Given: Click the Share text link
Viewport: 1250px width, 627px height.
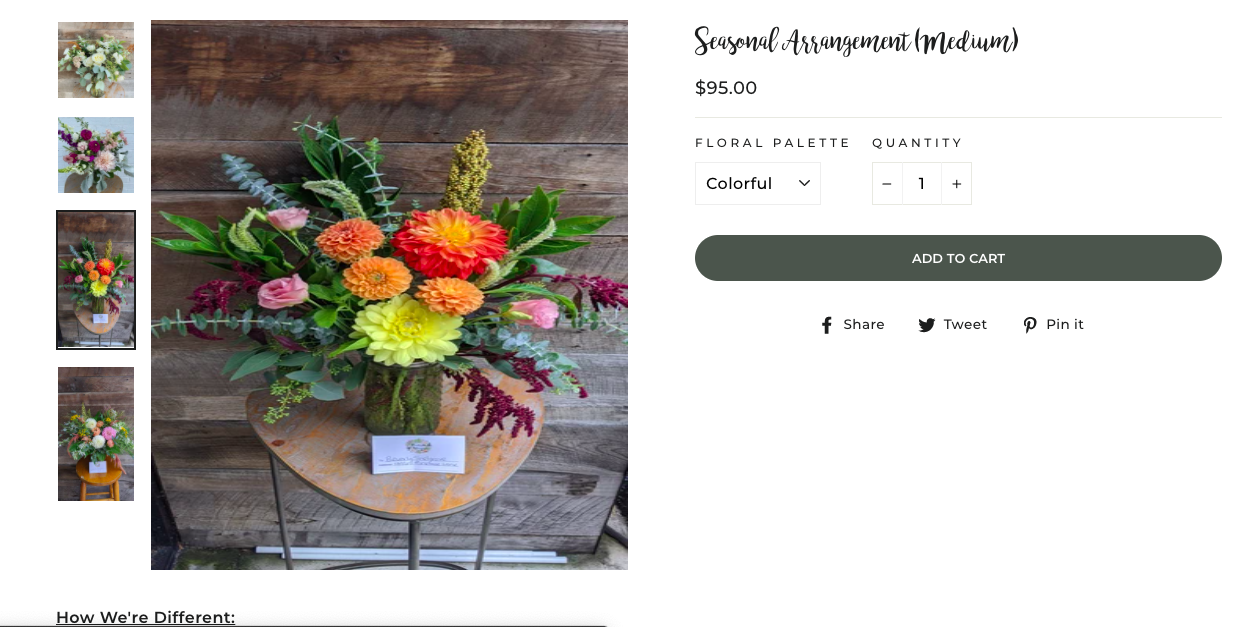Looking at the screenshot, I should [864, 324].
